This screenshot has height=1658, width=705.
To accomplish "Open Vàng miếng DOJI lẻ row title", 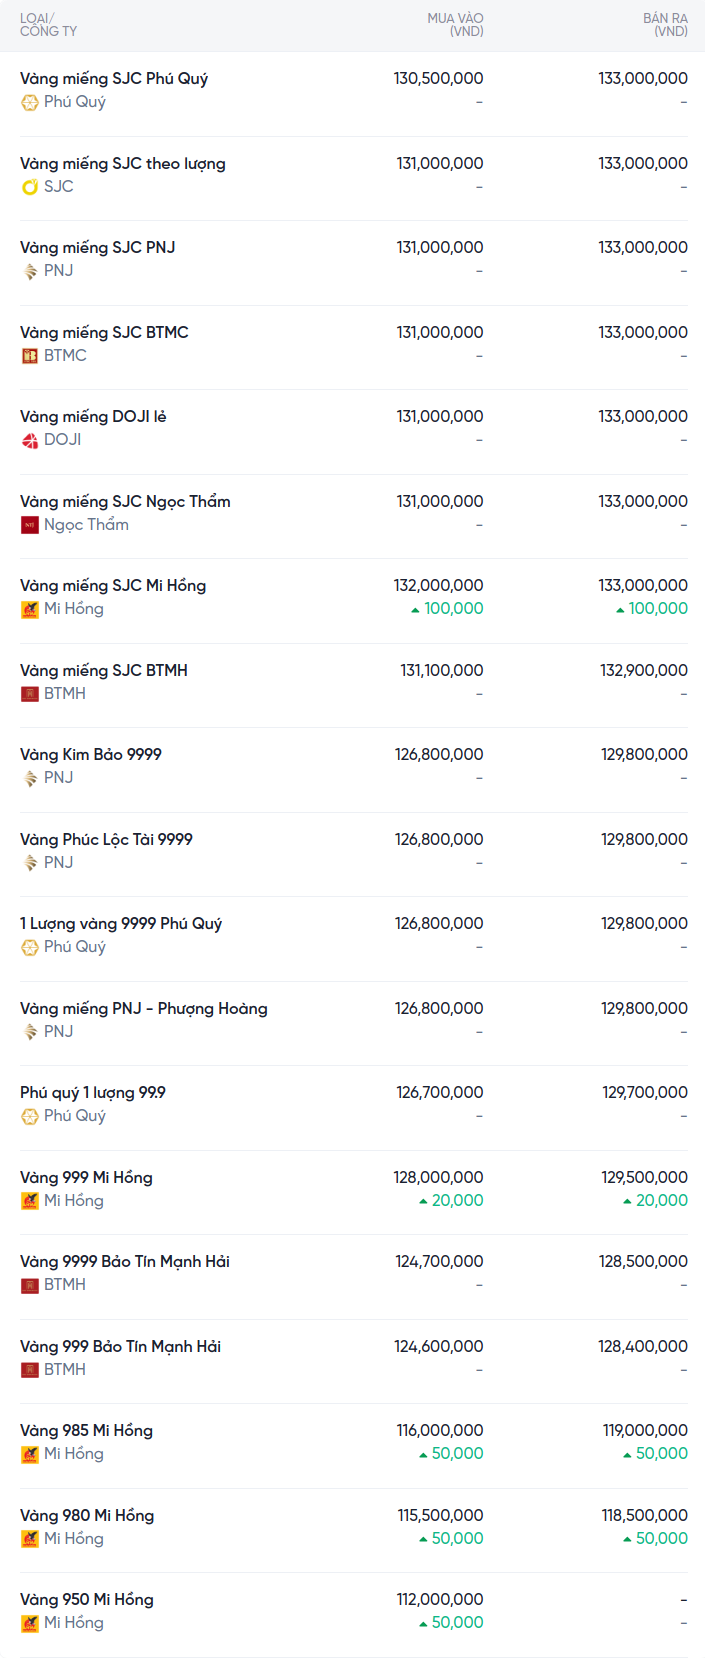I will (93, 416).
